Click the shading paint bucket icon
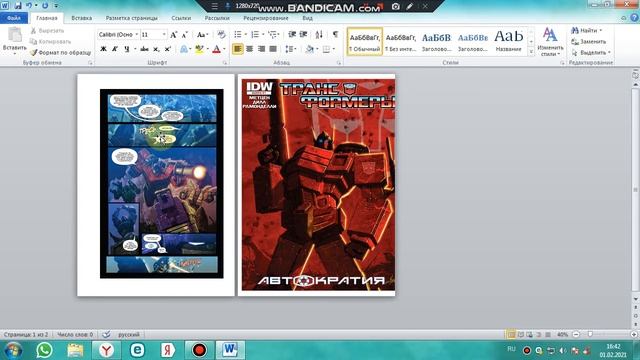The image size is (640, 360). (x=310, y=49)
